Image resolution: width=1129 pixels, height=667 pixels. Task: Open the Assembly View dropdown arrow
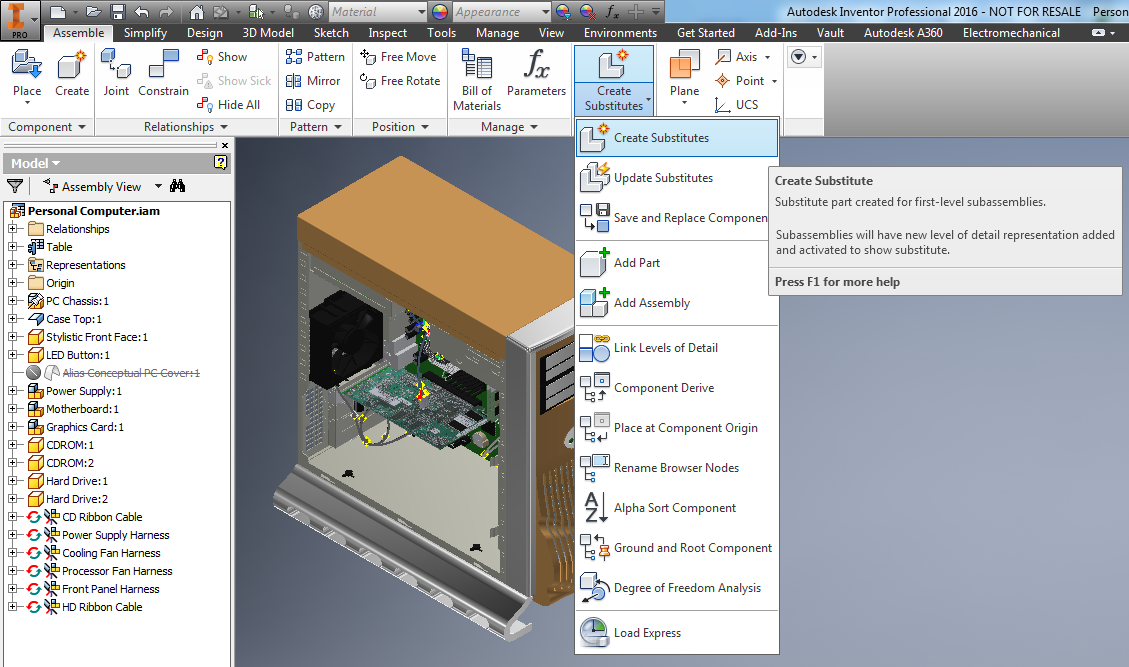pos(158,187)
